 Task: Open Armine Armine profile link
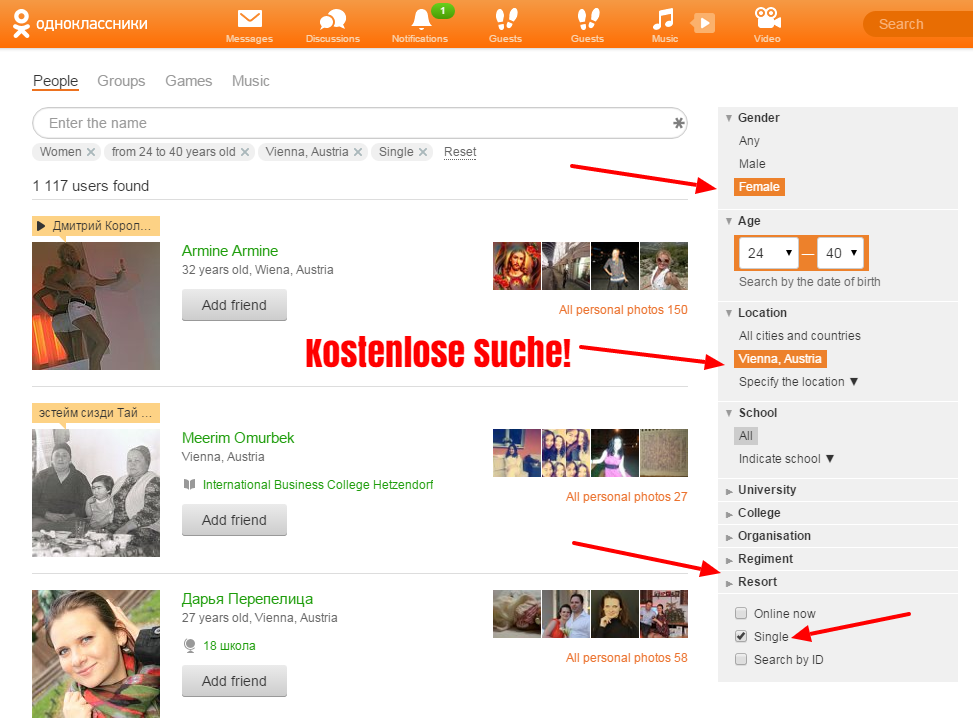click(x=230, y=251)
